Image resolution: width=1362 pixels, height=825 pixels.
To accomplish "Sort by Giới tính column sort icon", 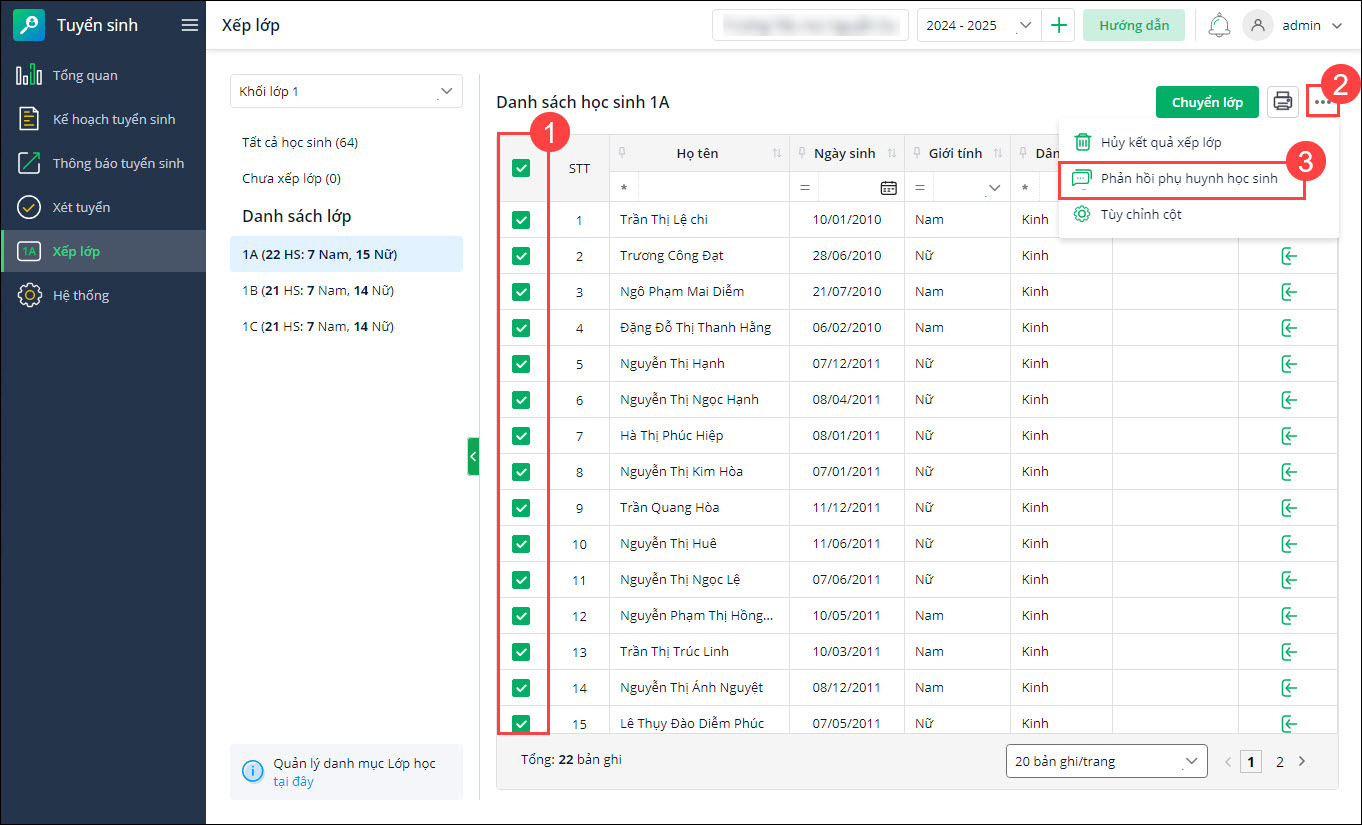I will tap(997, 153).
